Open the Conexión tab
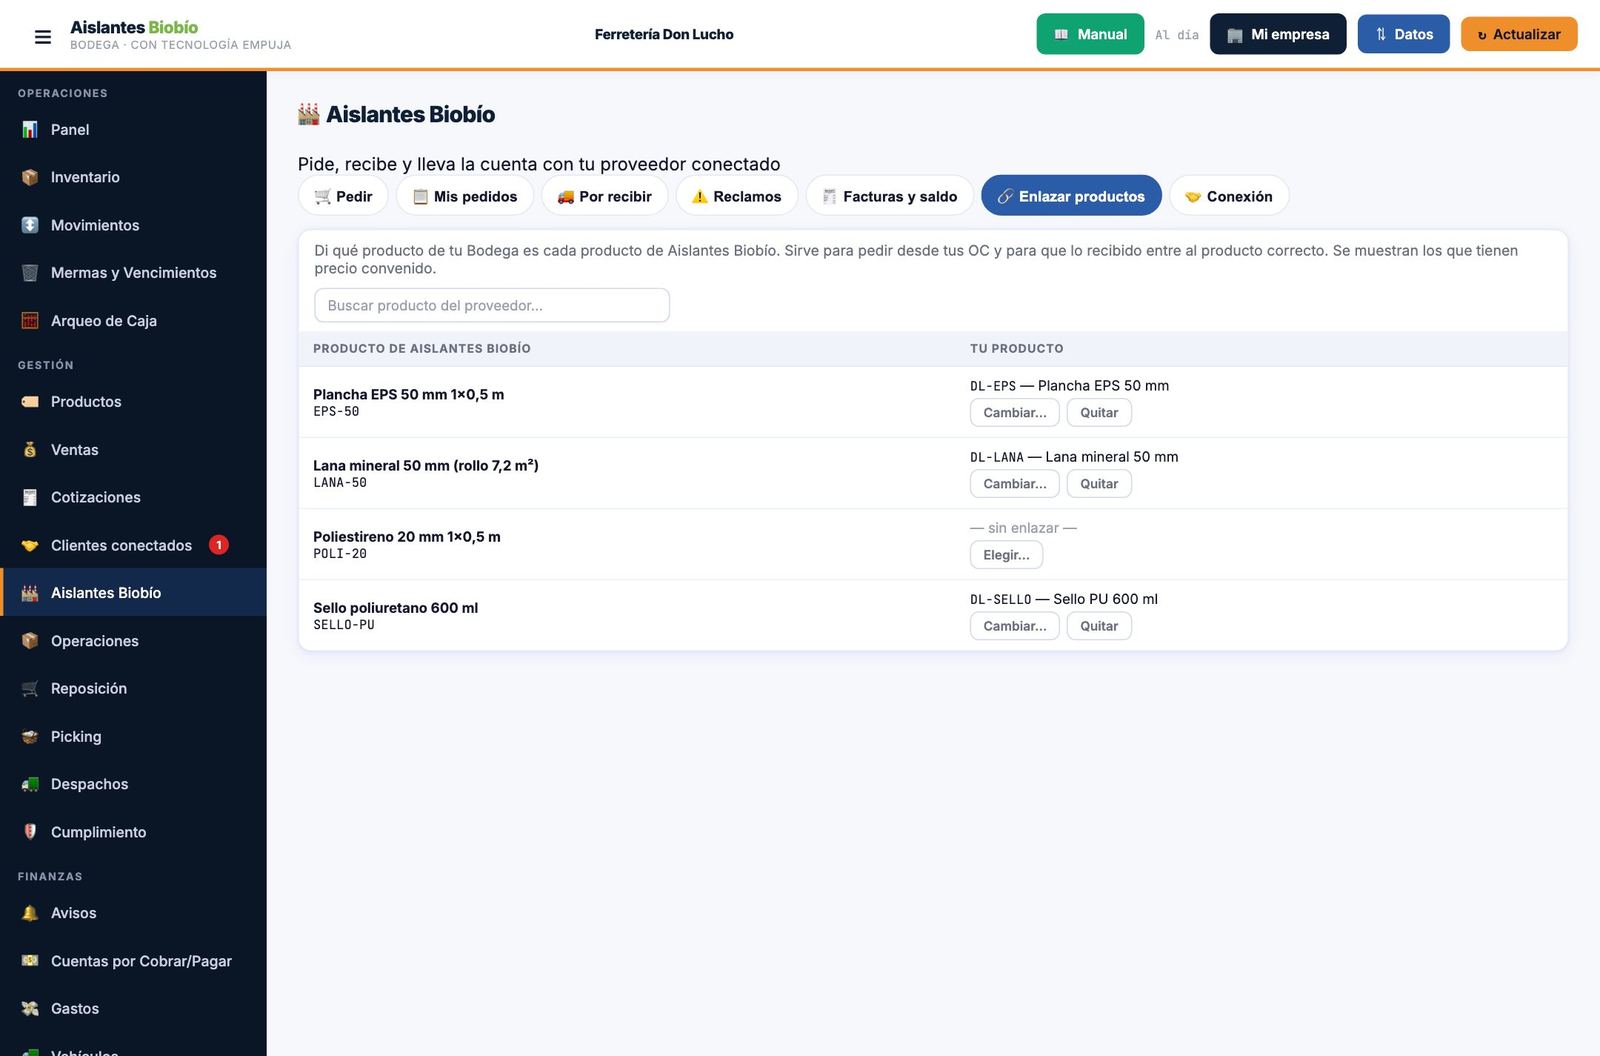 pos(1229,196)
